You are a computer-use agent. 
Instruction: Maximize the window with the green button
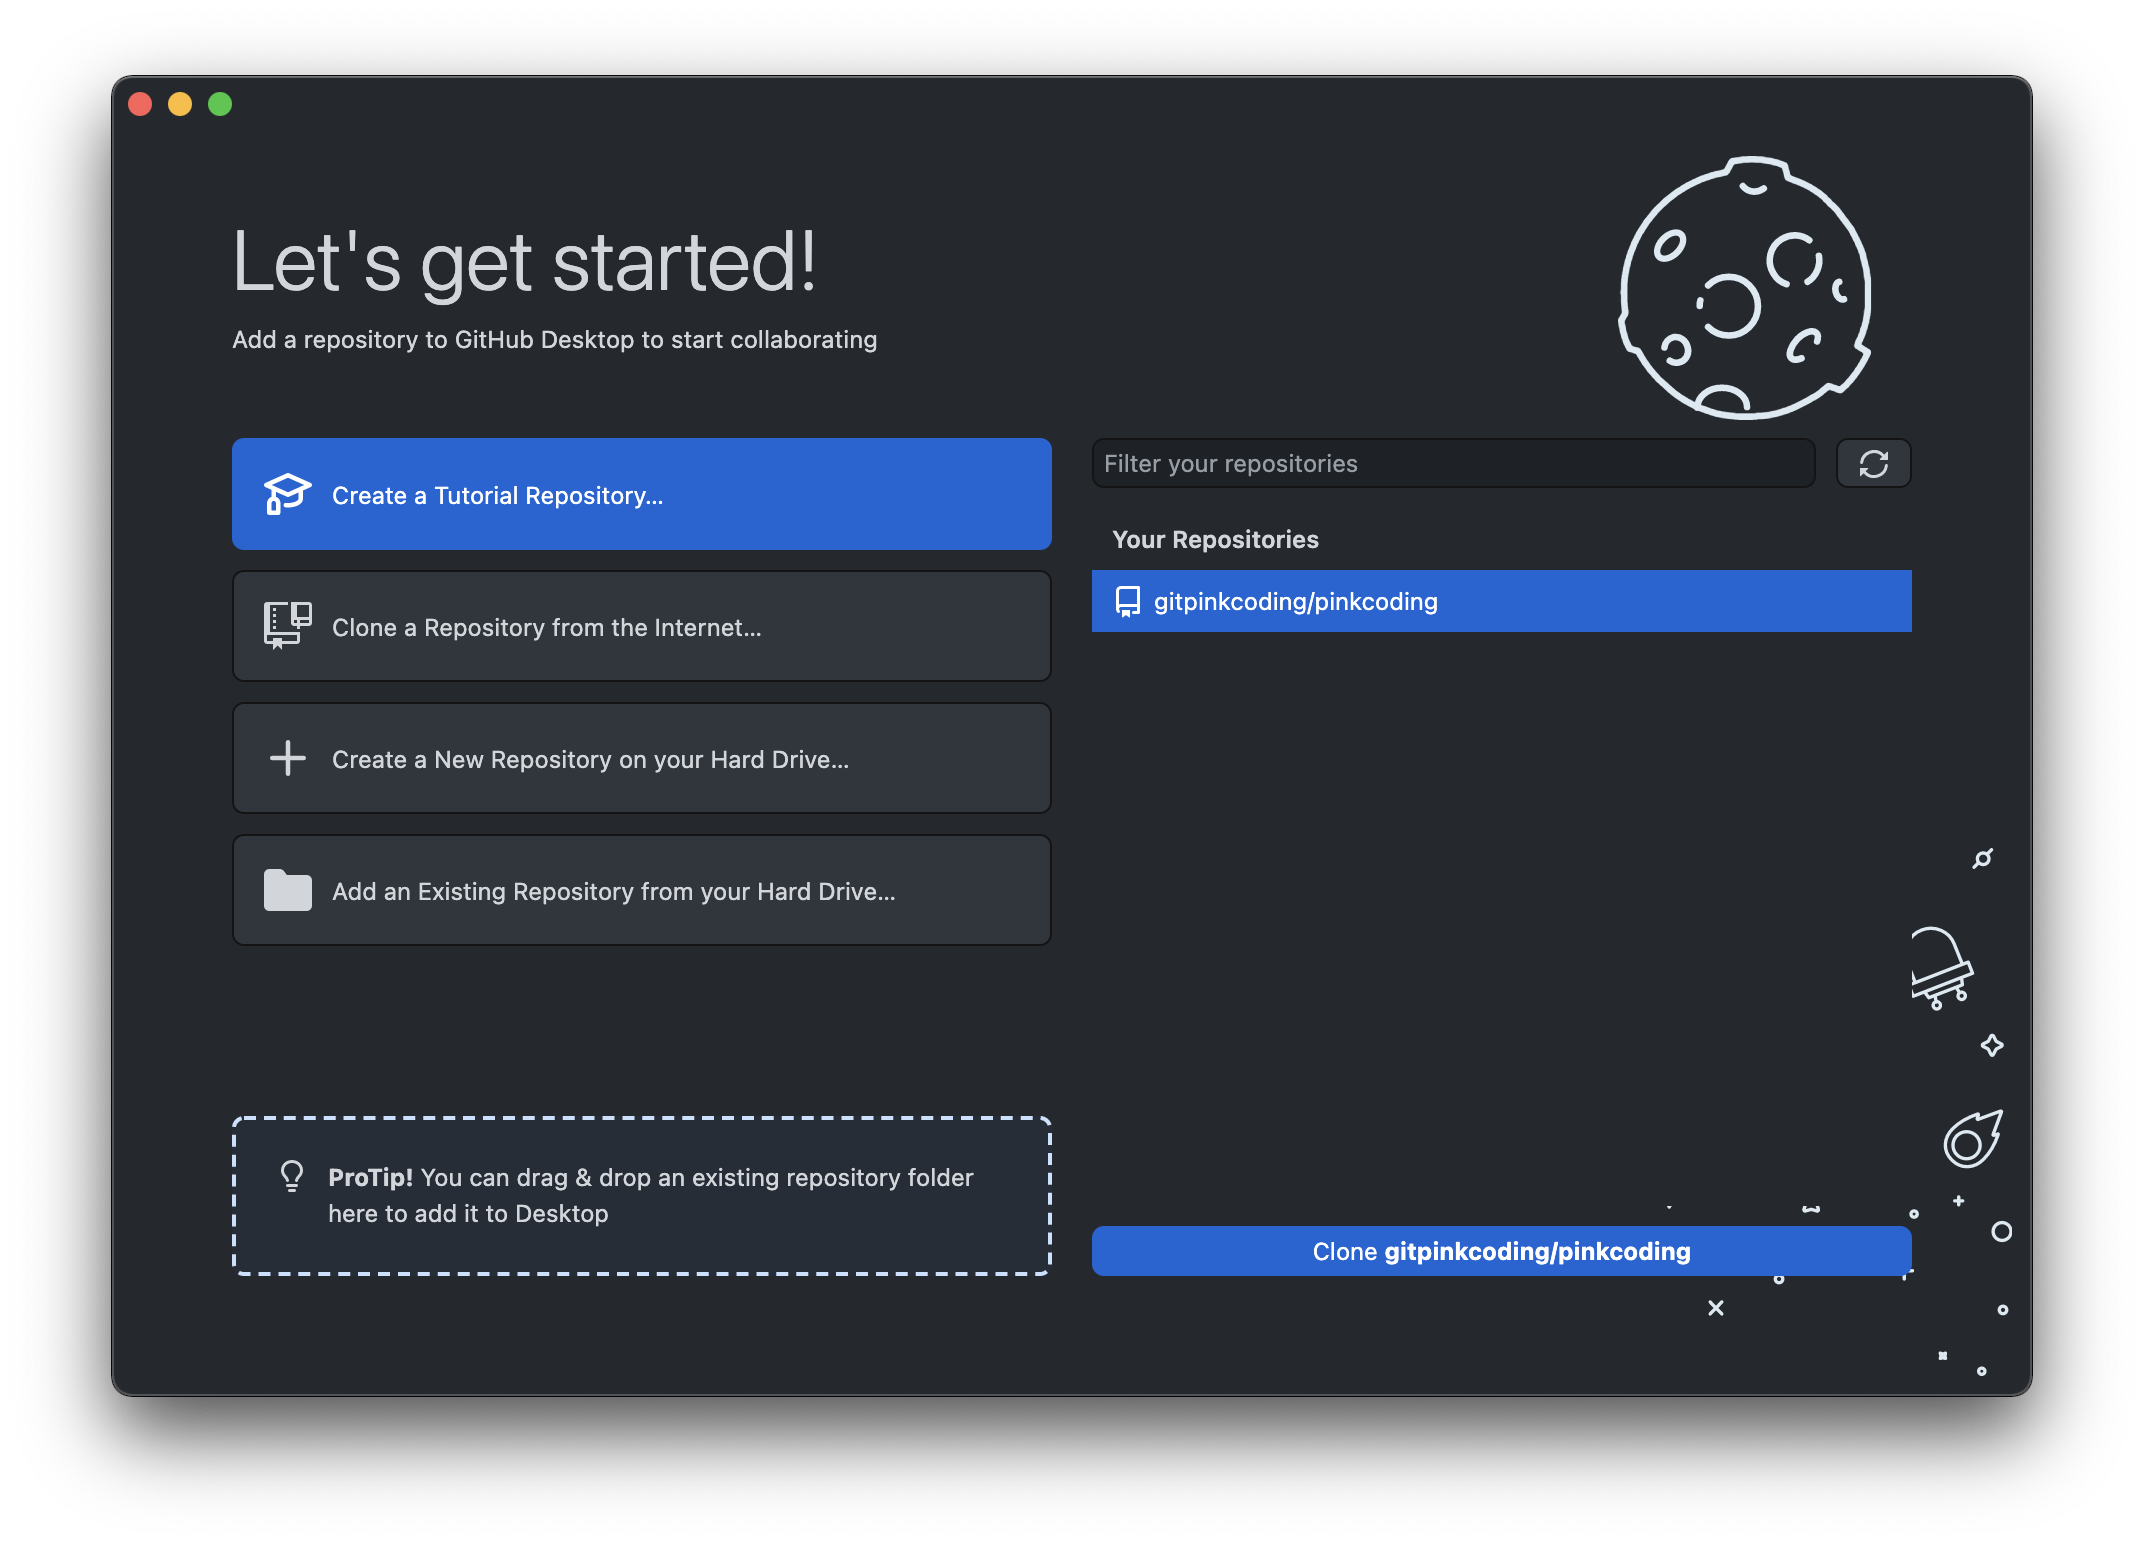(x=220, y=104)
